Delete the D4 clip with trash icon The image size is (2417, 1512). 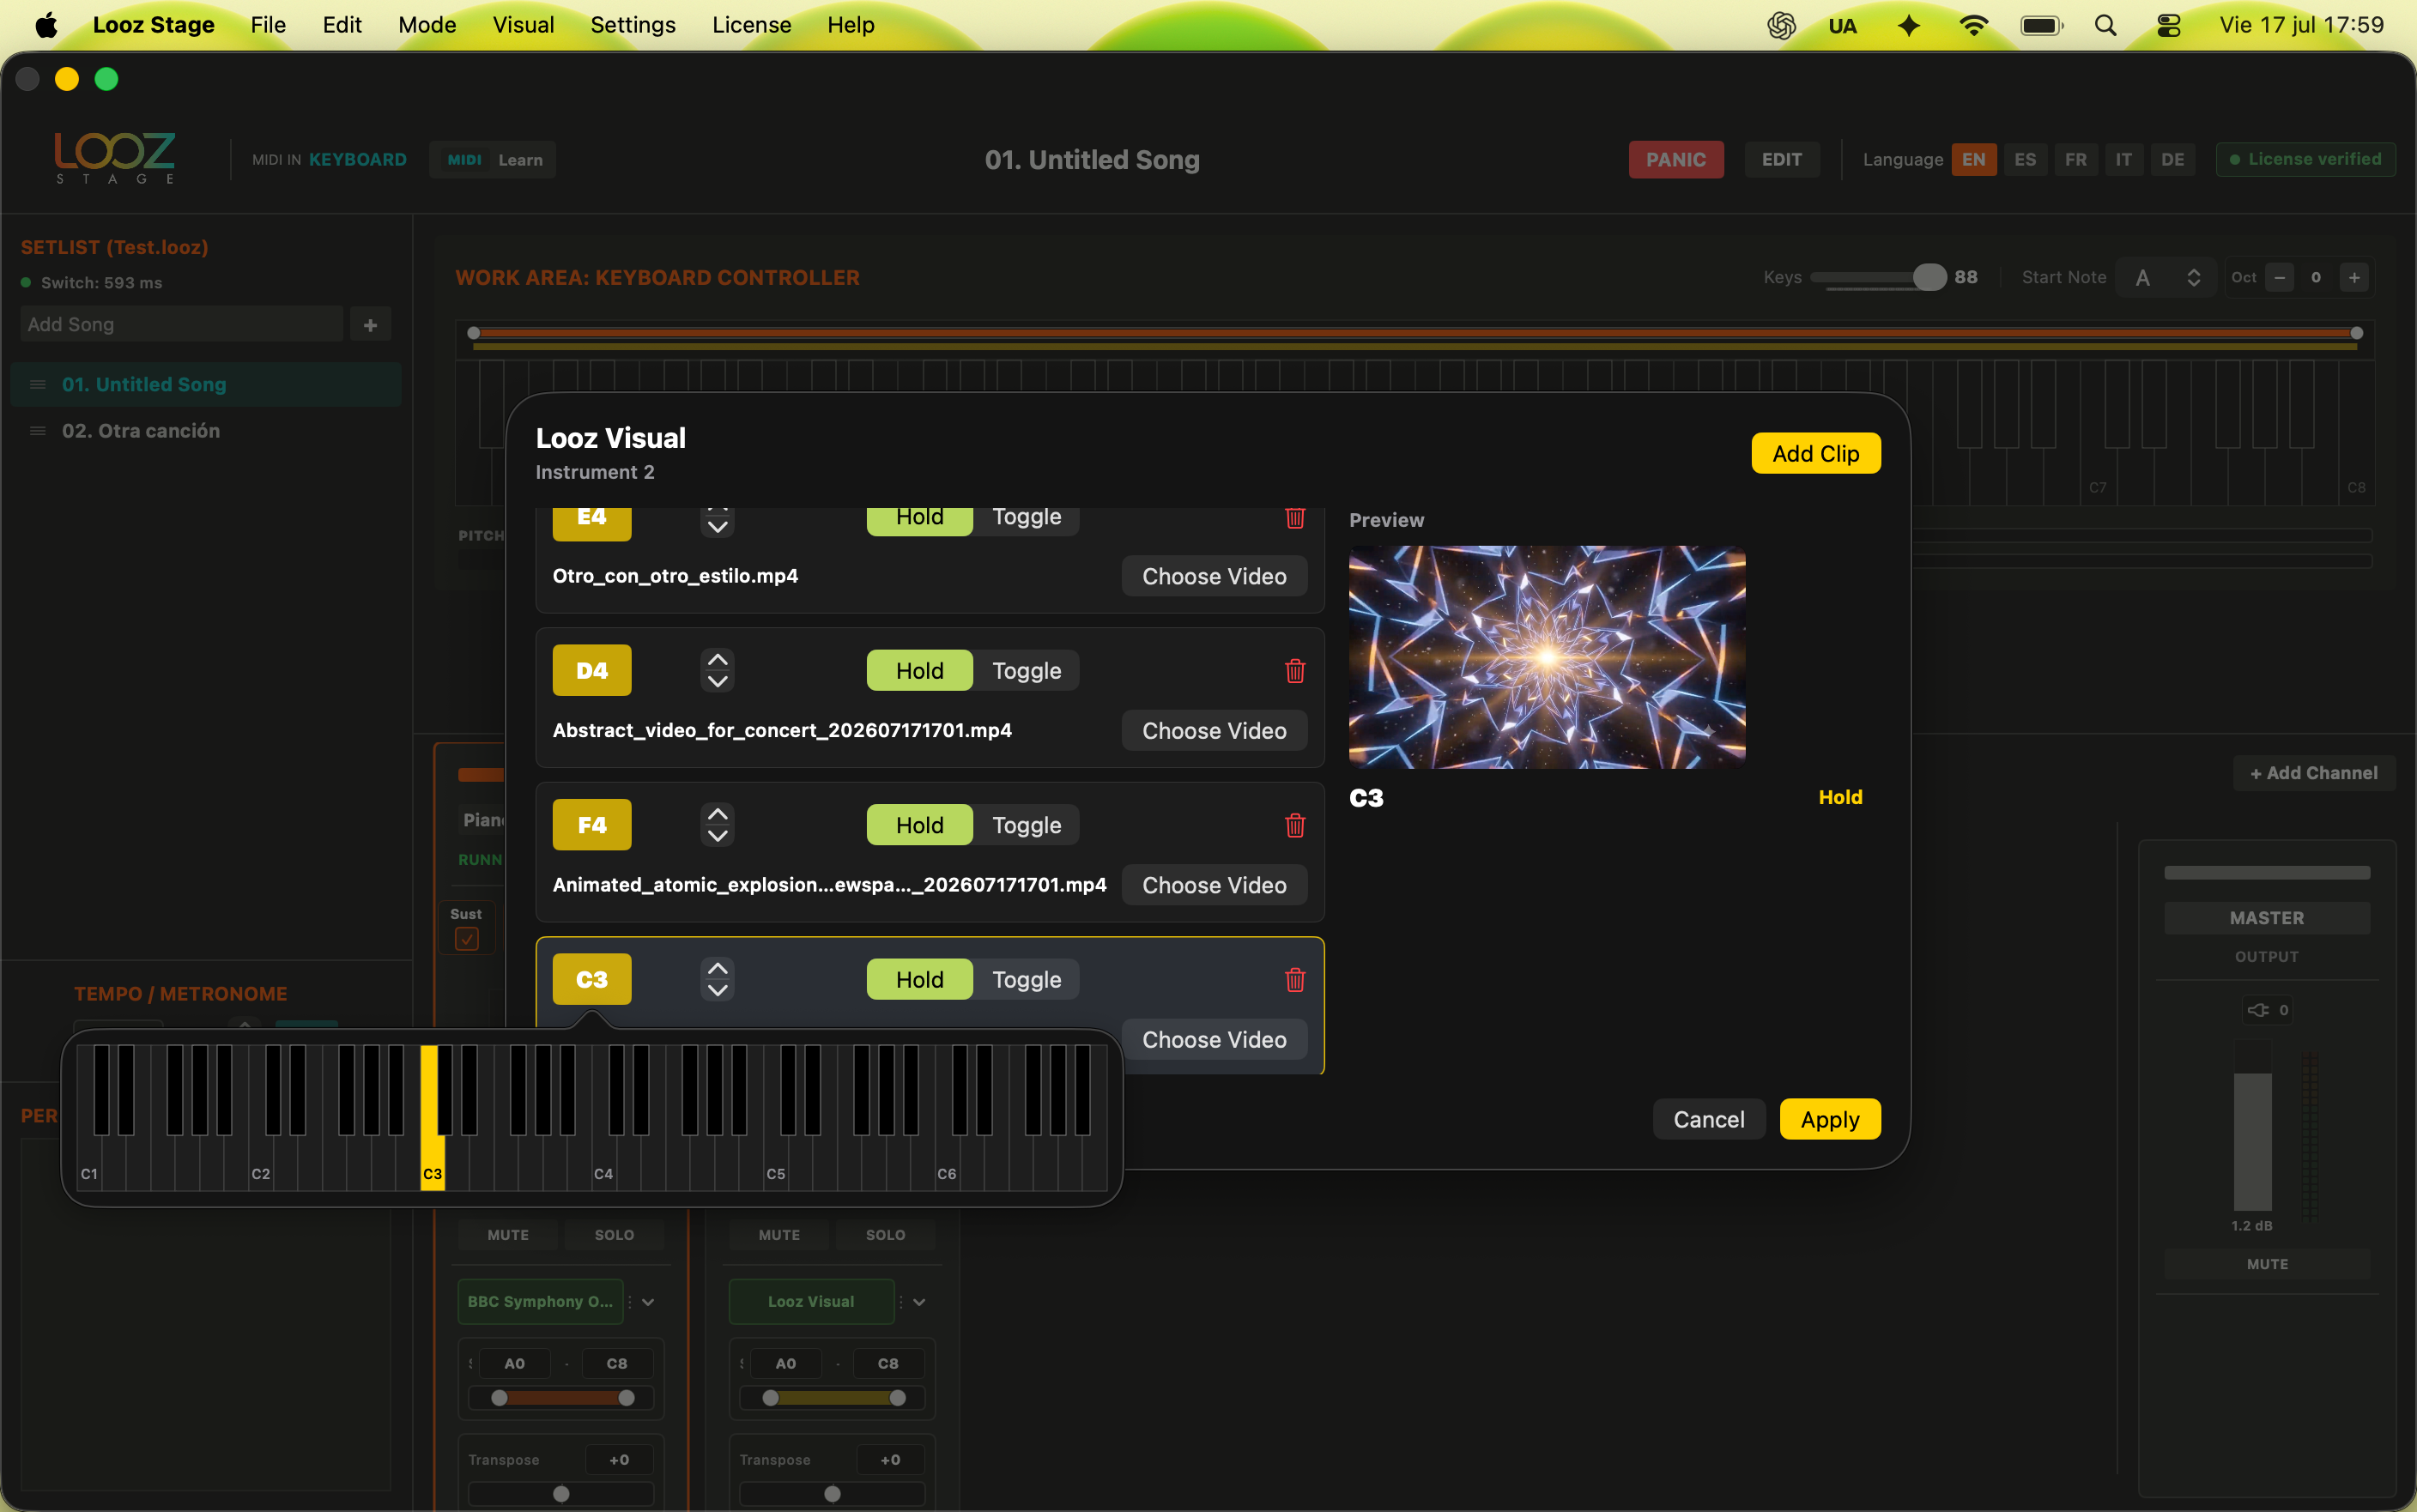point(1294,670)
